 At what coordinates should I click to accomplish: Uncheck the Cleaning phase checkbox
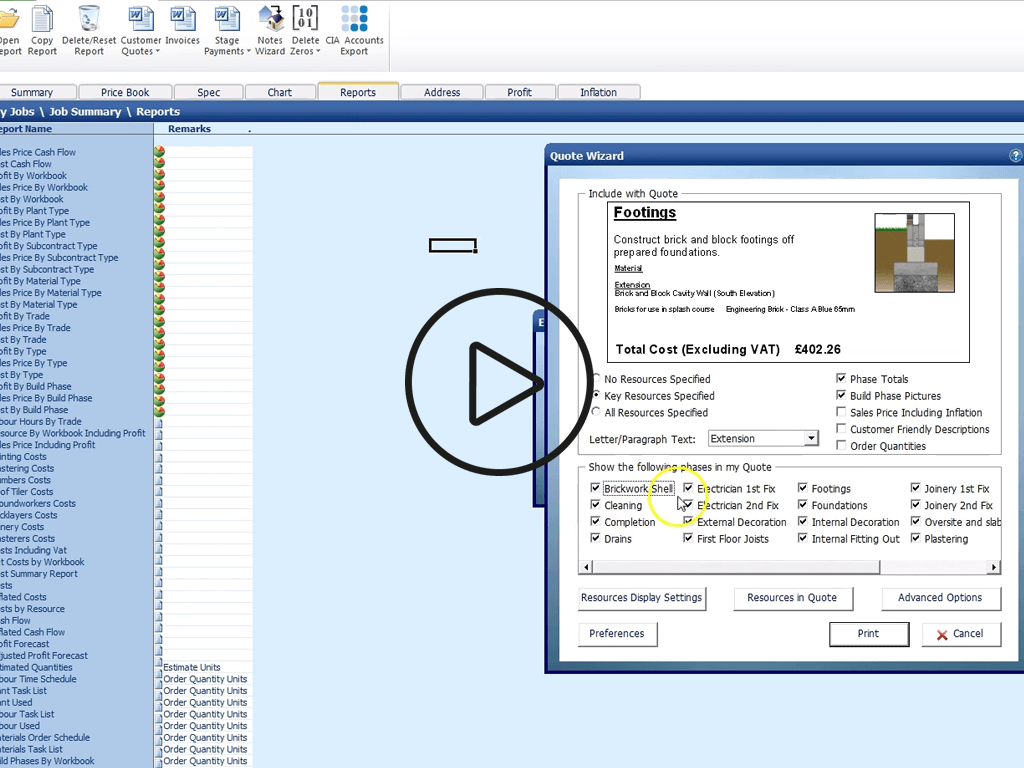coord(595,505)
